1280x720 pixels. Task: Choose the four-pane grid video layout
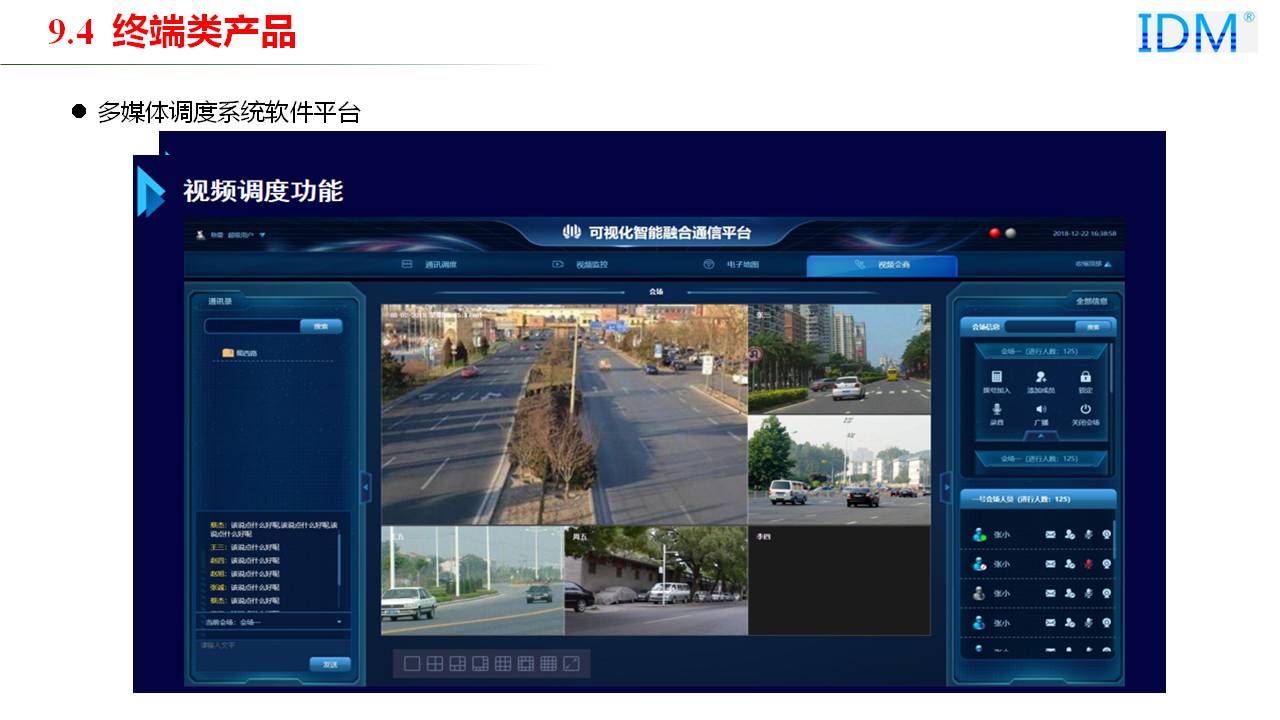(435, 663)
